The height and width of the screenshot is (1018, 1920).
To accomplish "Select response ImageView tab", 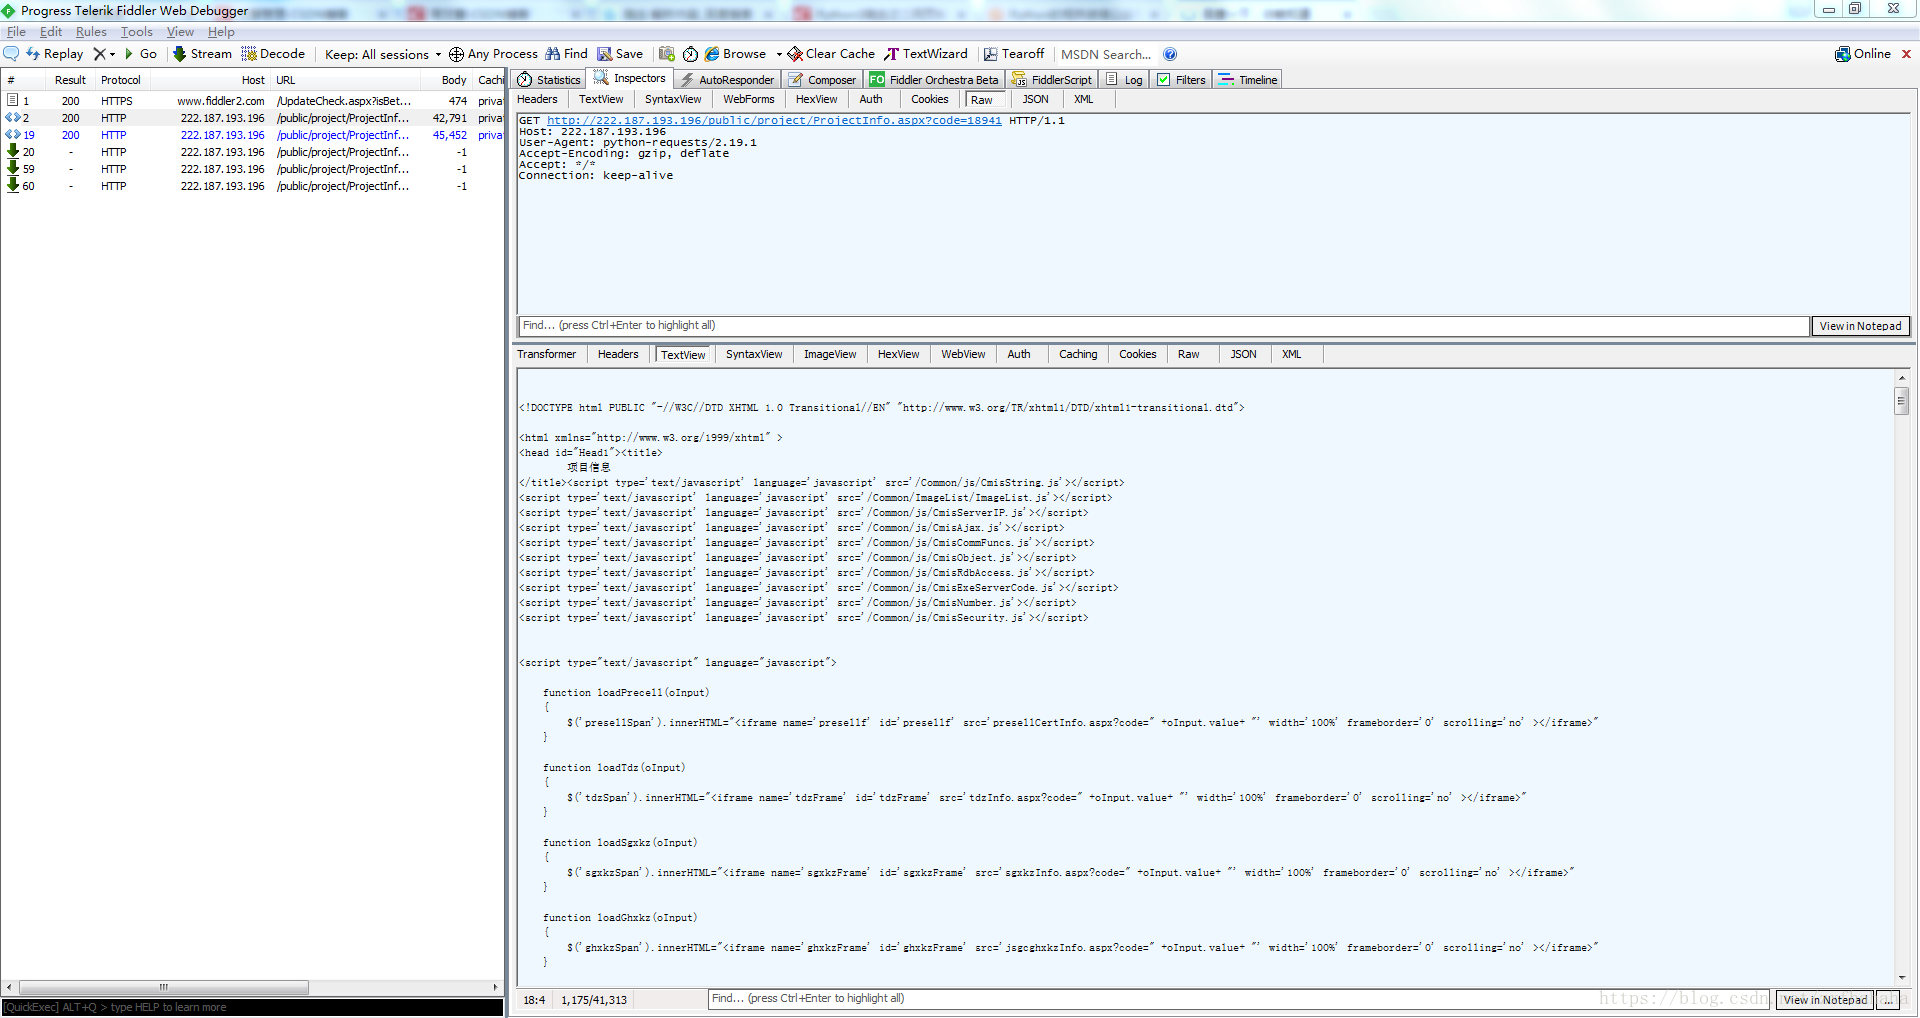I will point(830,354).
